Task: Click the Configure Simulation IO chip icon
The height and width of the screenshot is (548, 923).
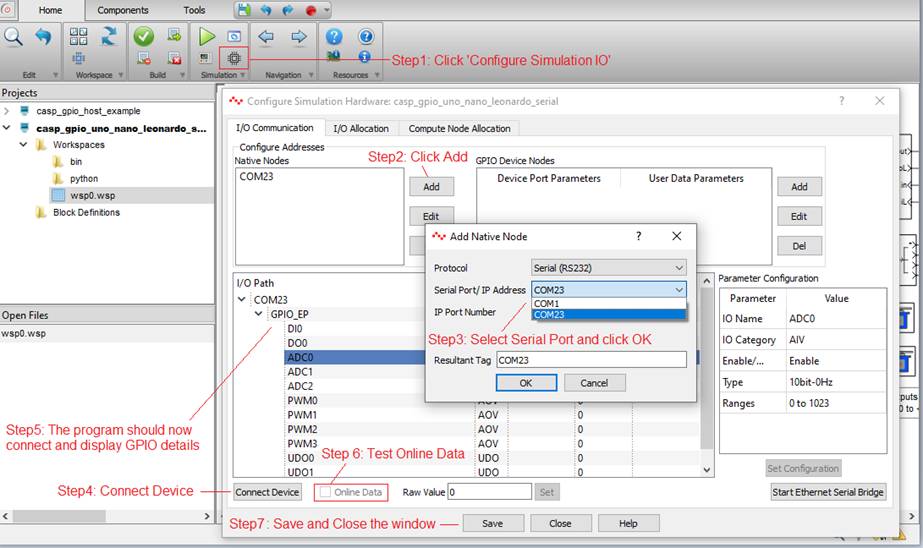Action: click(234, 59)
